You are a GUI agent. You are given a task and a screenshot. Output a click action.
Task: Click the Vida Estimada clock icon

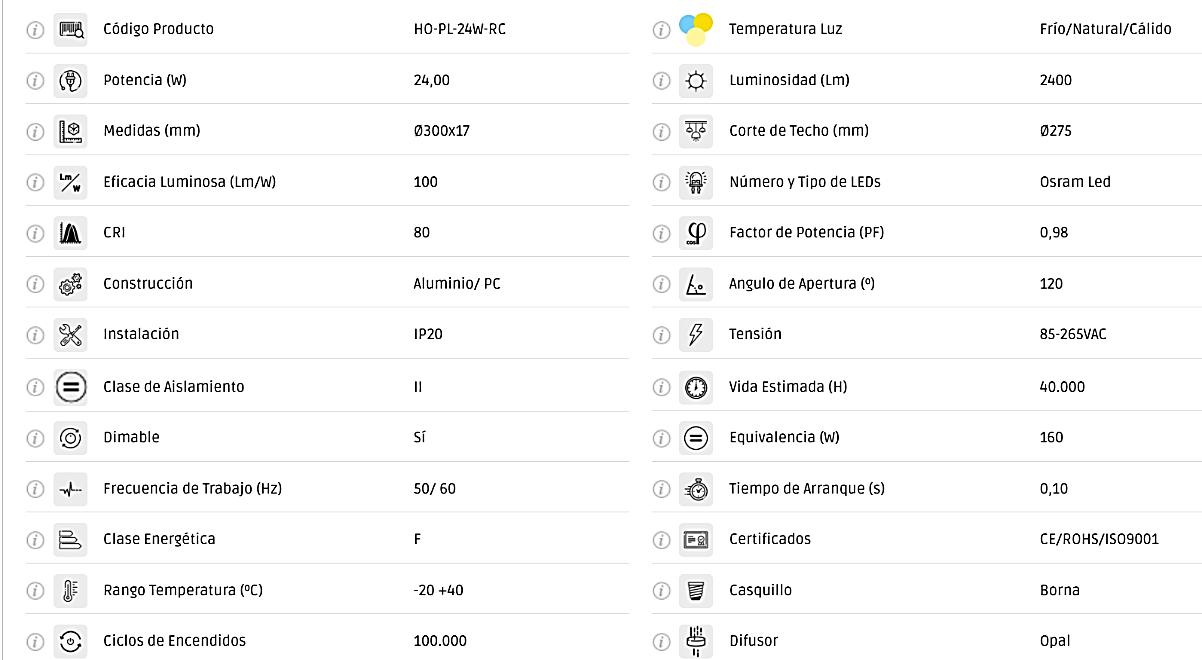coord(696,386)
